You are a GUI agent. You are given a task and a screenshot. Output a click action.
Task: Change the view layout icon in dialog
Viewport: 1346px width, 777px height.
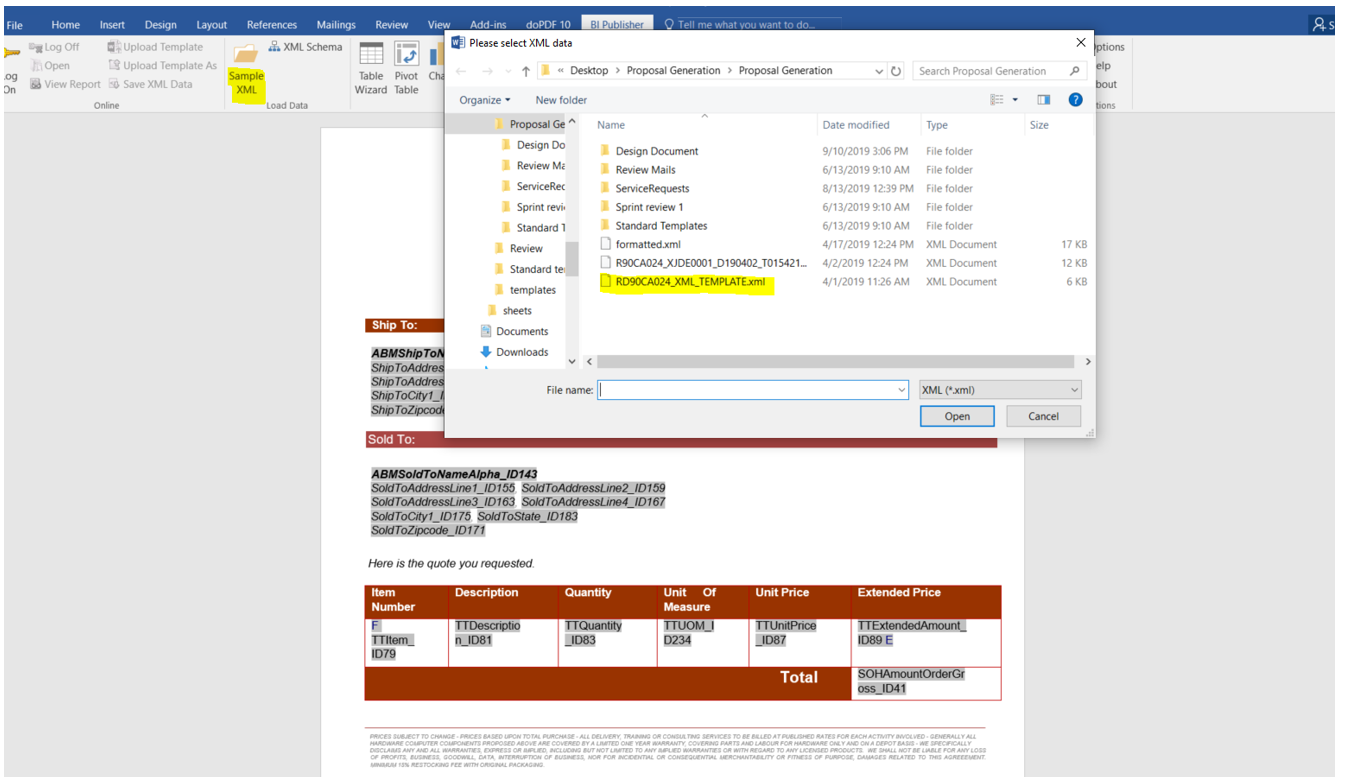pos(997,100)
